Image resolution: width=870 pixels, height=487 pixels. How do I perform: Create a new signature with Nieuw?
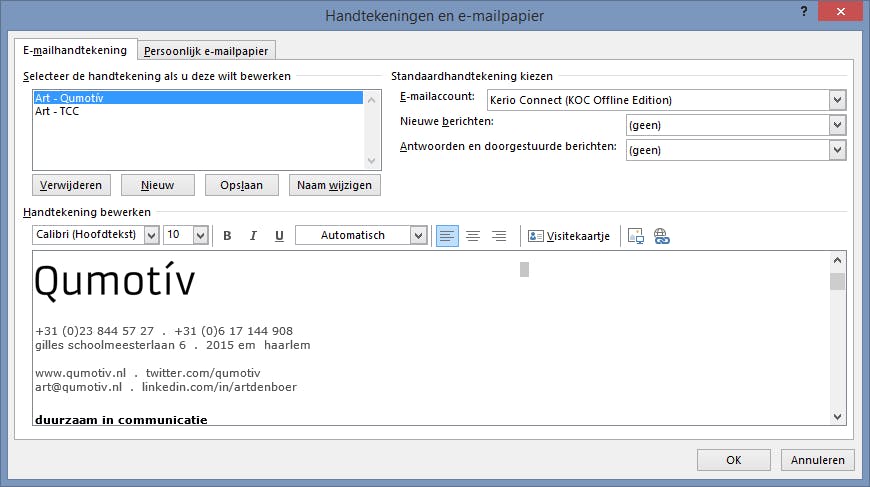[158, 185]
